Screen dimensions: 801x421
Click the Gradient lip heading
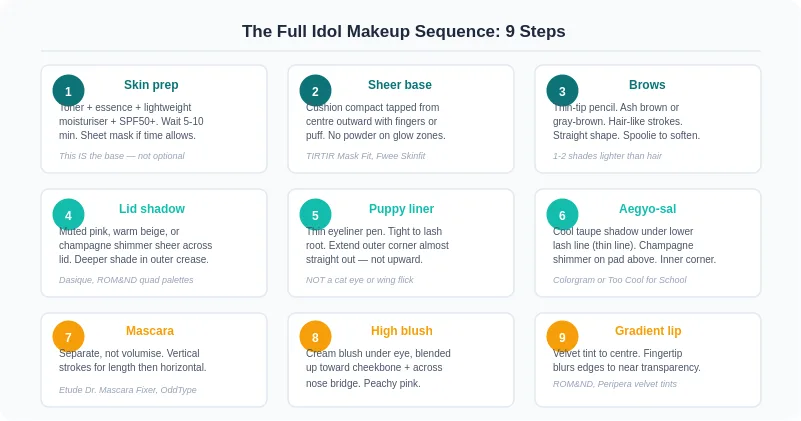pyautogui.click(x=648, y=331)
